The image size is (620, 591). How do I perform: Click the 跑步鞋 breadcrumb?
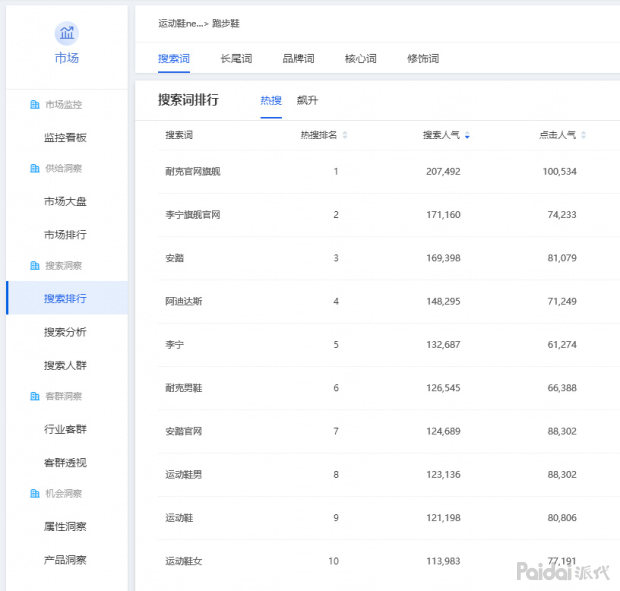(x=226, y=24)
